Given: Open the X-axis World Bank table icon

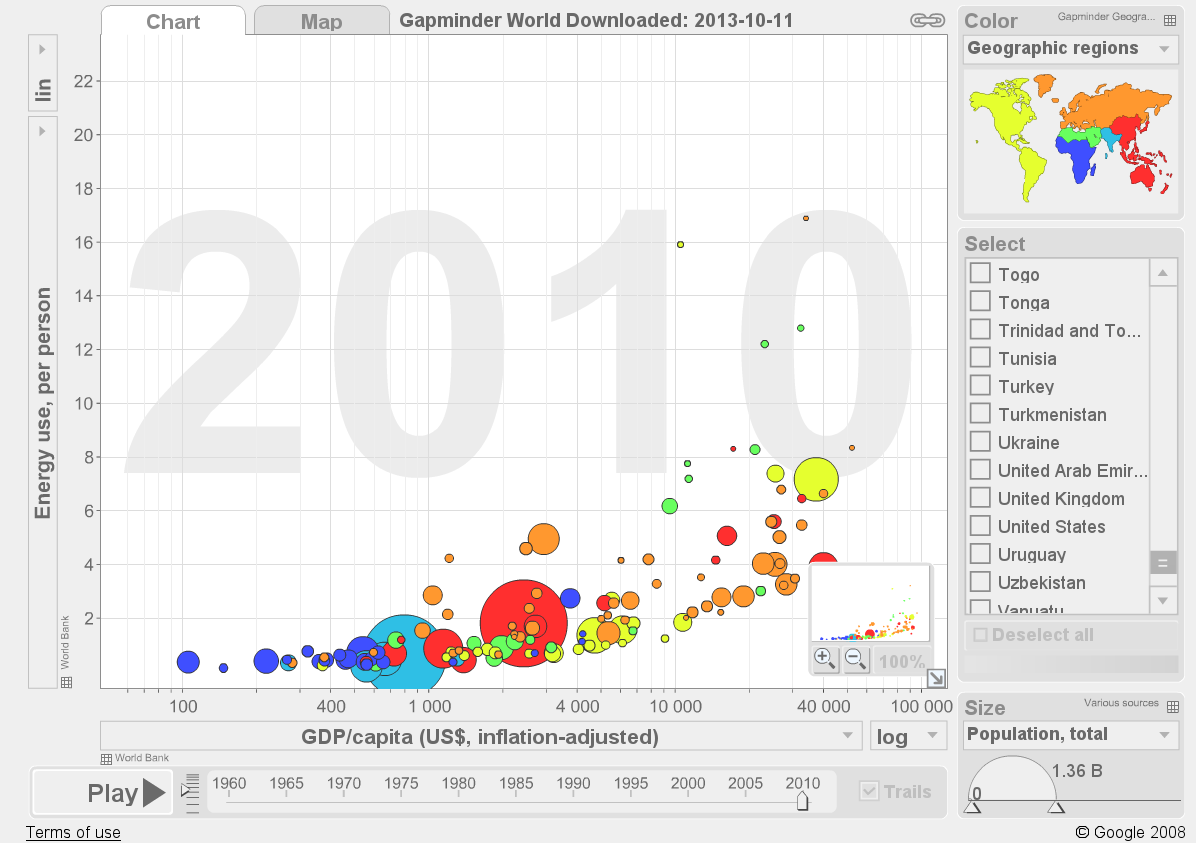Looking at the screenshot, I should coord(107,758).
